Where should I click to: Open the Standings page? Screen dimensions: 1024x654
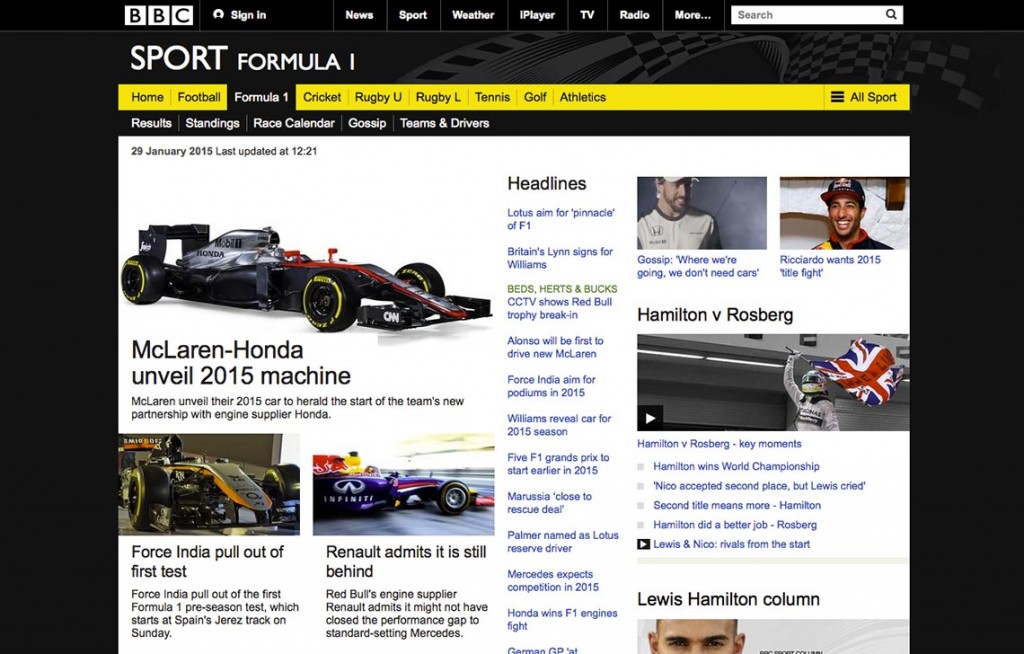coord(212,123)
